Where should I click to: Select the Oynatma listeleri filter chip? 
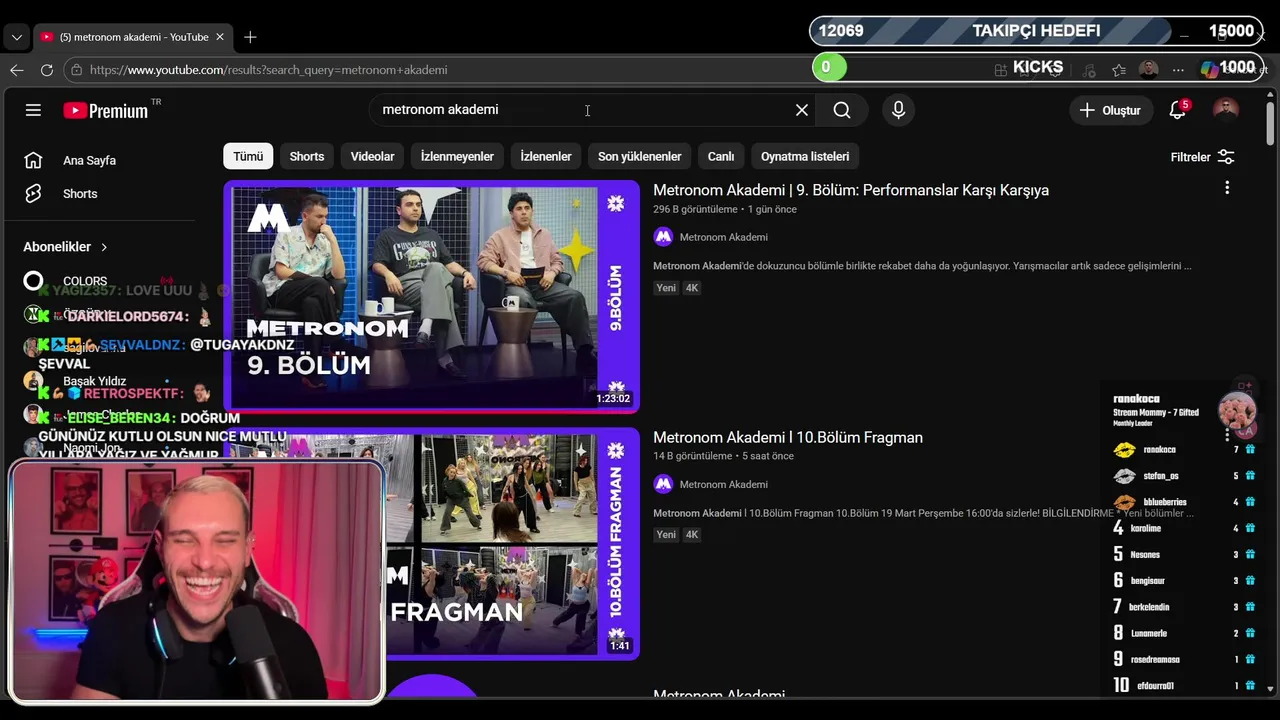point(805,156)
